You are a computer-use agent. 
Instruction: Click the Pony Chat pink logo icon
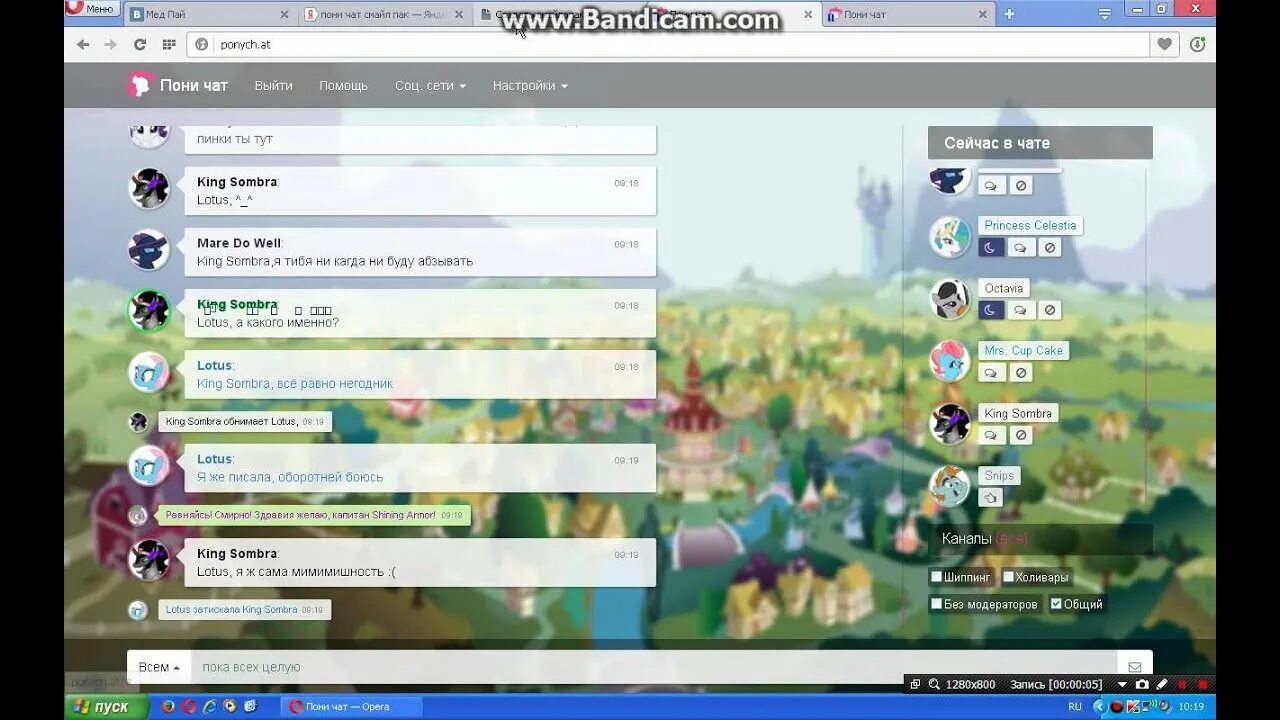[x=140, y=85]
